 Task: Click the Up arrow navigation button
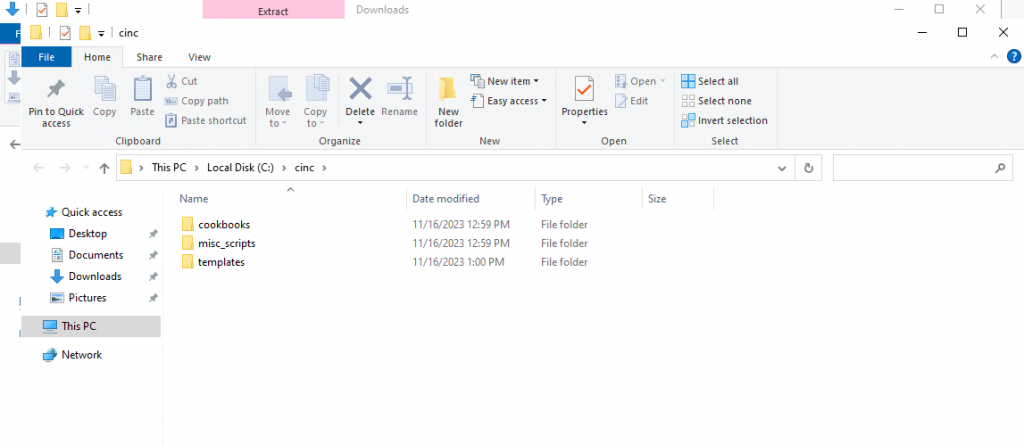point(104,168)
